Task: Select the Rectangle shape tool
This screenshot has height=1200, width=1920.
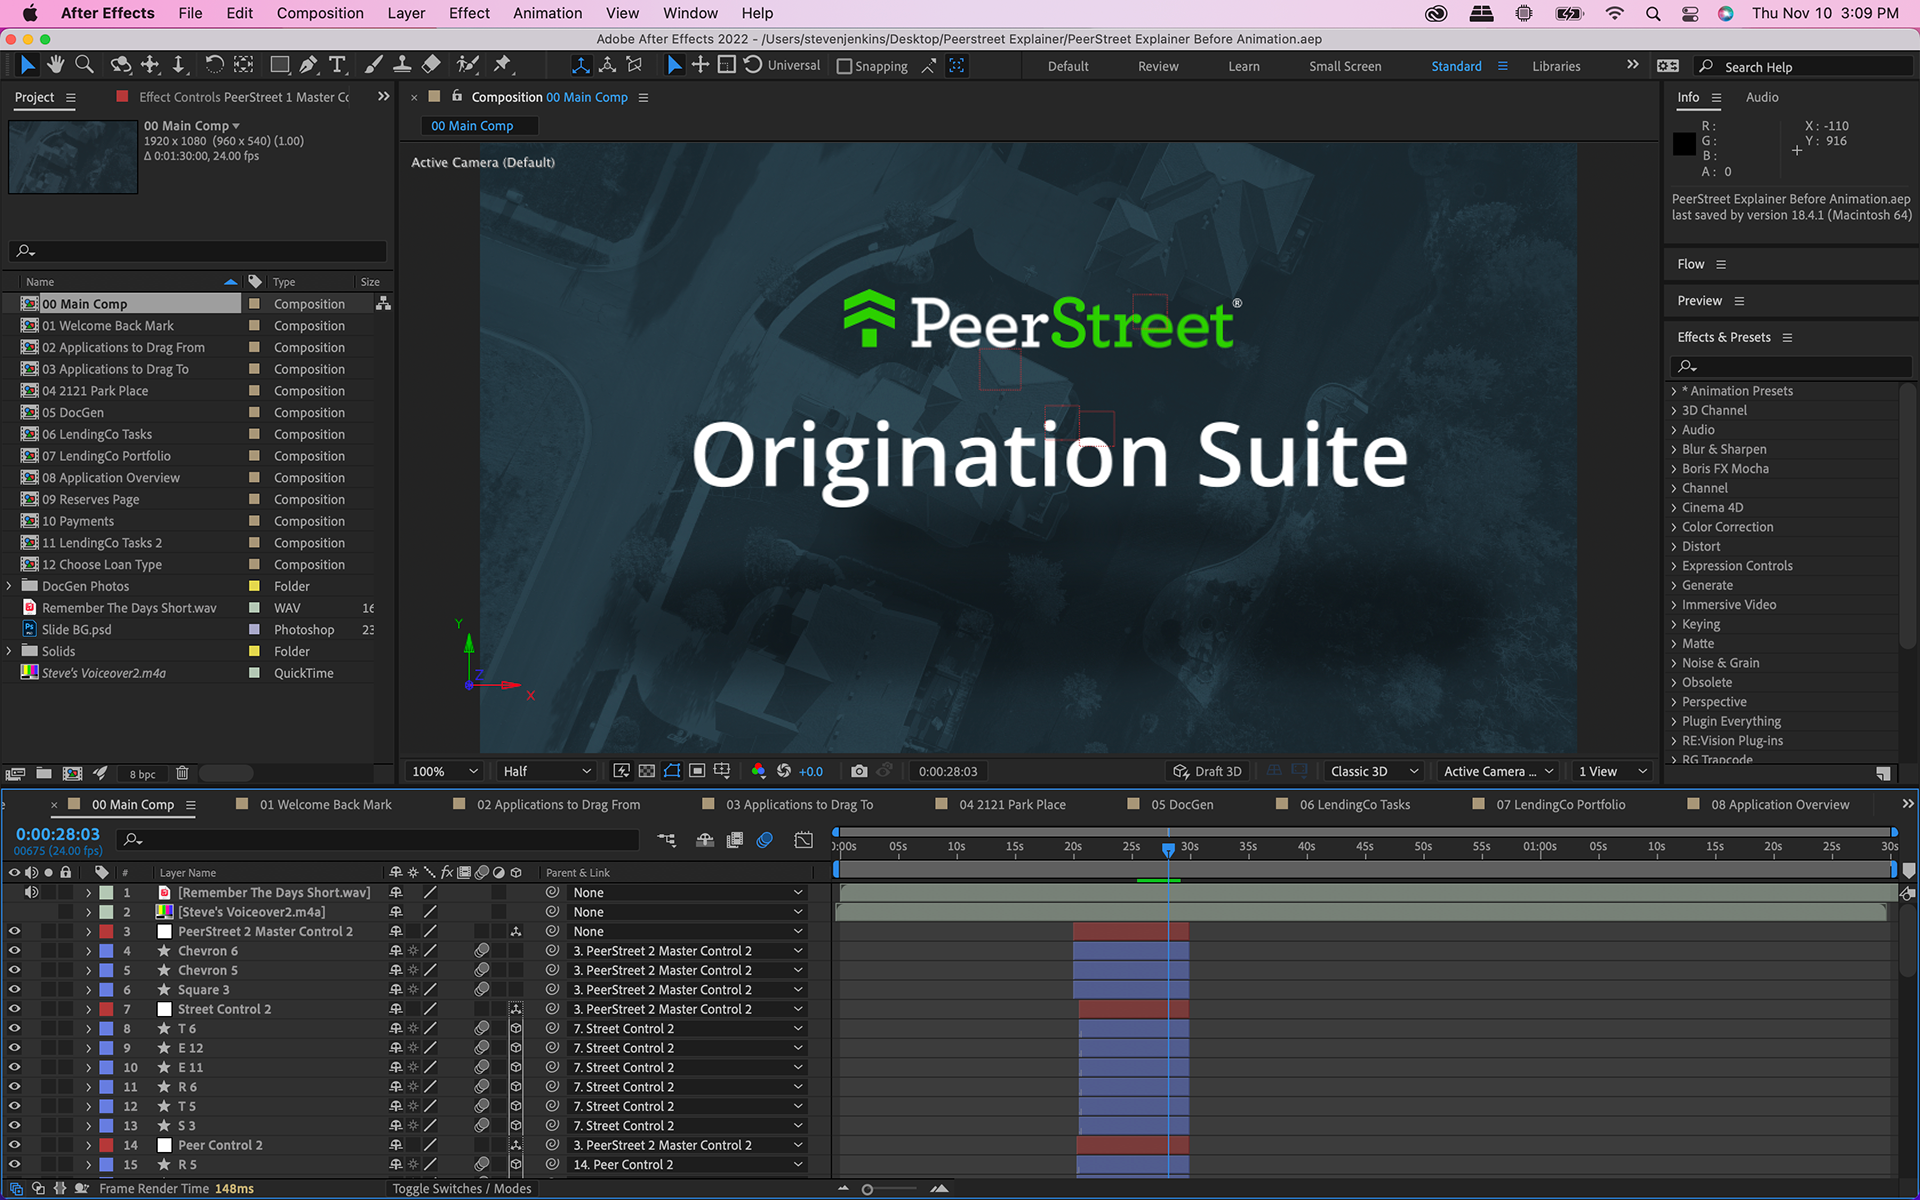Action: pos(280,65)
